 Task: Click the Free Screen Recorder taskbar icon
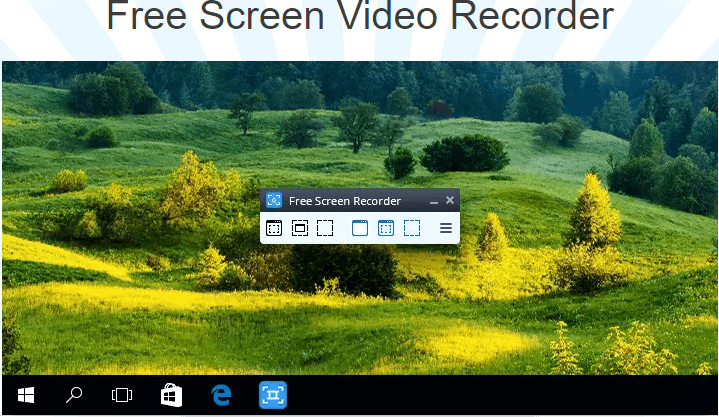[x=273, y=395]
